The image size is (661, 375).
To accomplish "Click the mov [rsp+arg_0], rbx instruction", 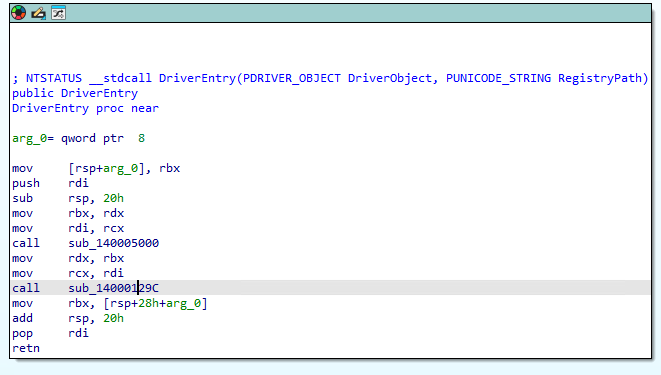I will click(x=96, y=168).
